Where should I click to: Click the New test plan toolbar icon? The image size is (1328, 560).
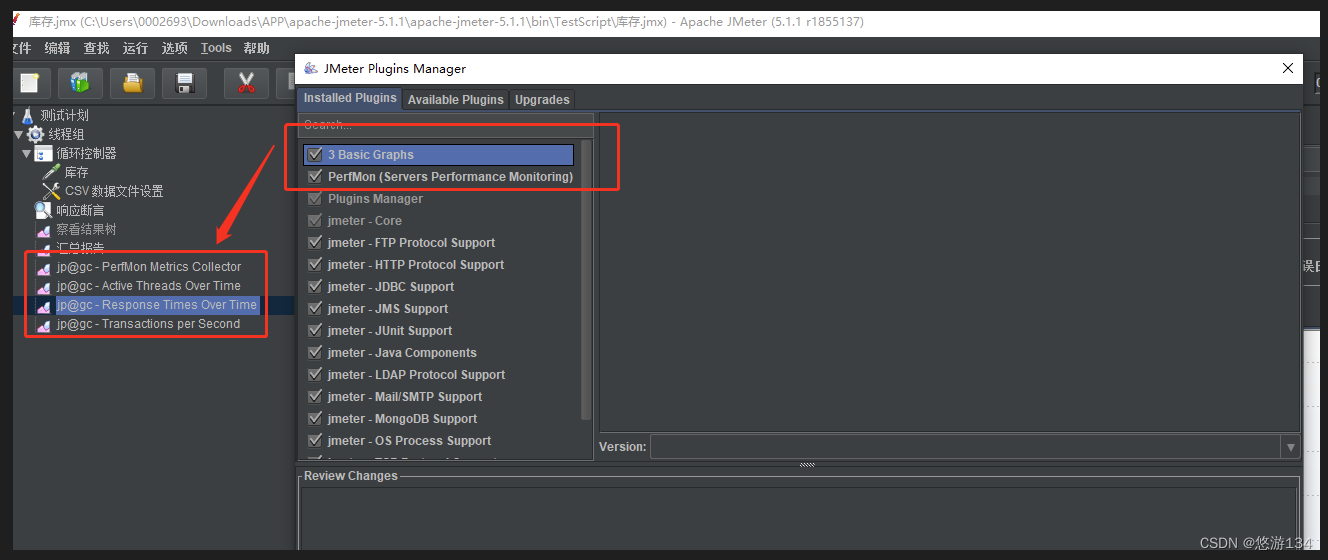(29, 83)
